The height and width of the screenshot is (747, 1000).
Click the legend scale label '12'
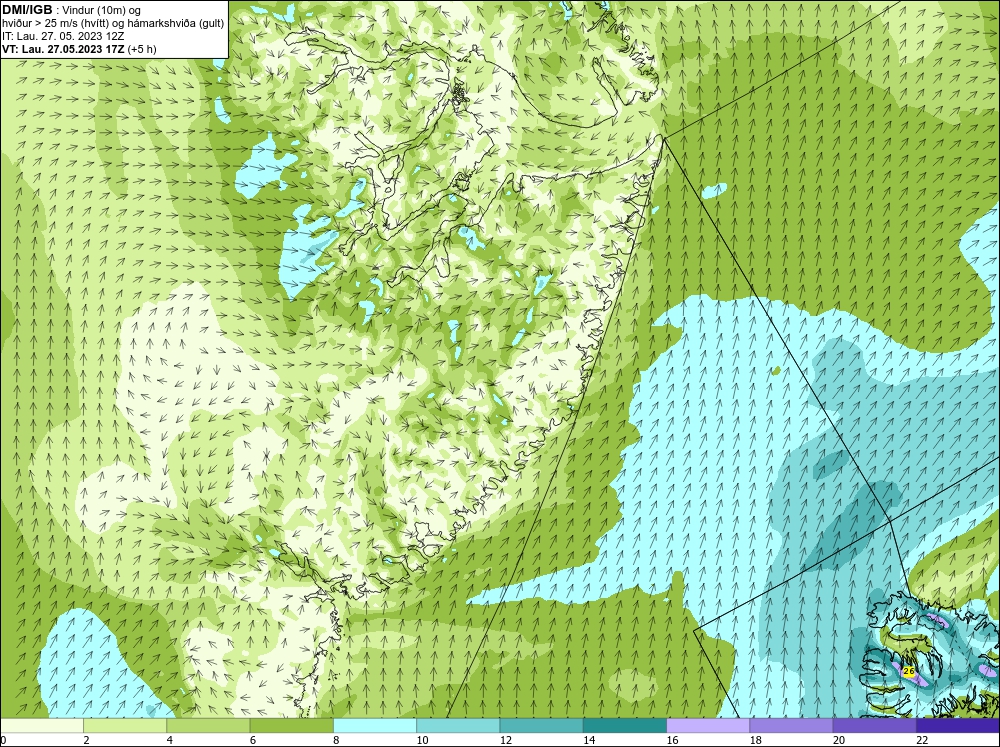[506, 740]
